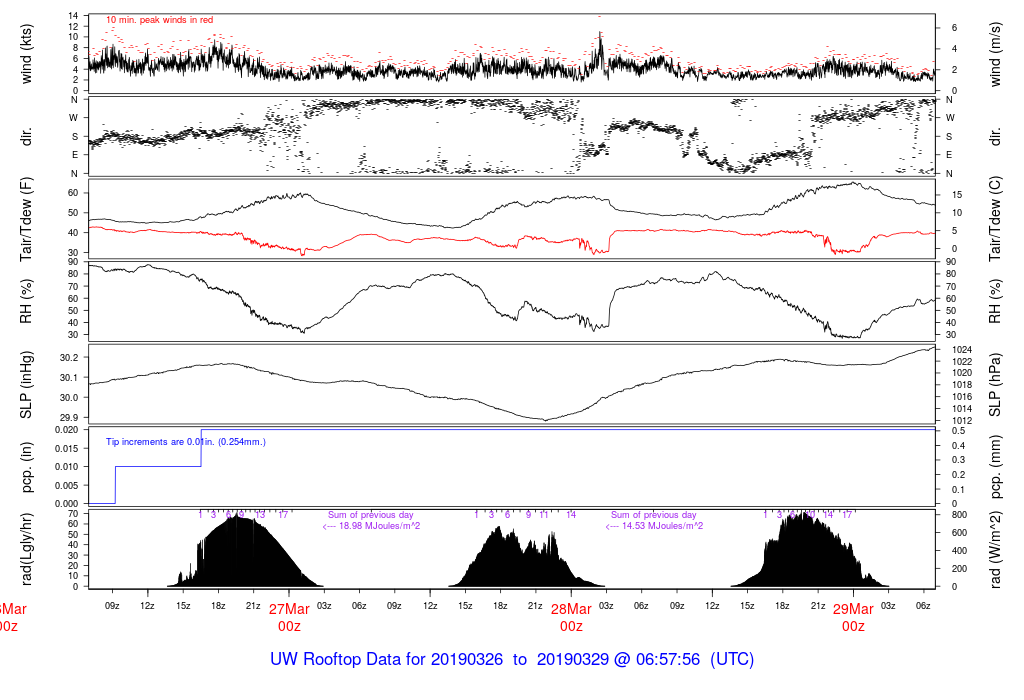Click the 'SLP (hPa)' axis label
1024x700 pixels.
[995, 385]
